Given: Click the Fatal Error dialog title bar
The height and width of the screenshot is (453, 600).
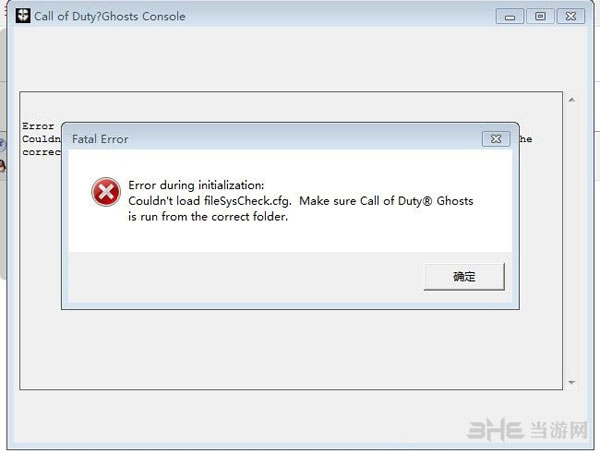Looking at the screenshot, I should click(250, 138).
